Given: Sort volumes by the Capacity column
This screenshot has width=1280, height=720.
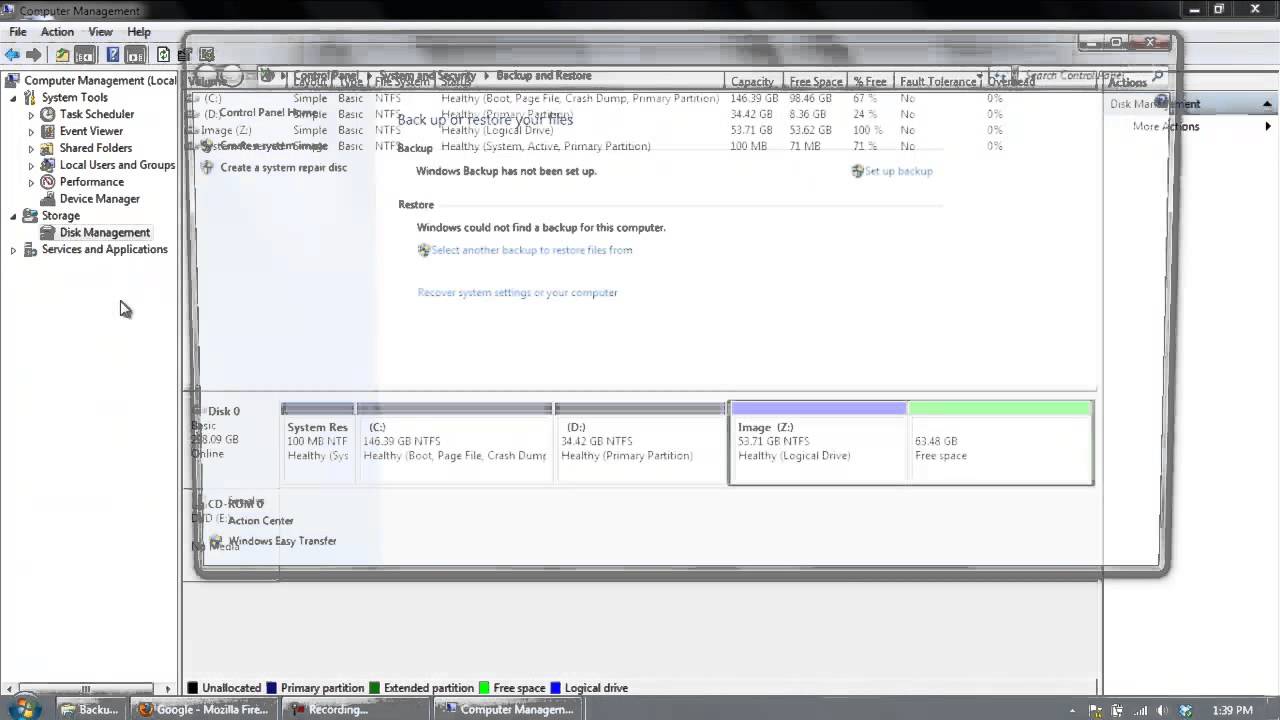Looking at the screenshot, I should point(752,82).
